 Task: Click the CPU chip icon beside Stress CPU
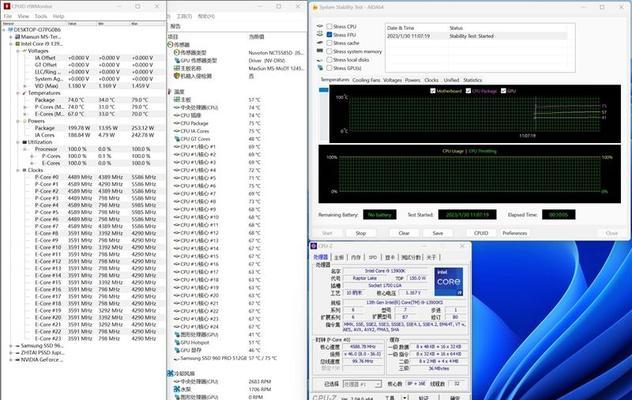(x=320, y=26)
